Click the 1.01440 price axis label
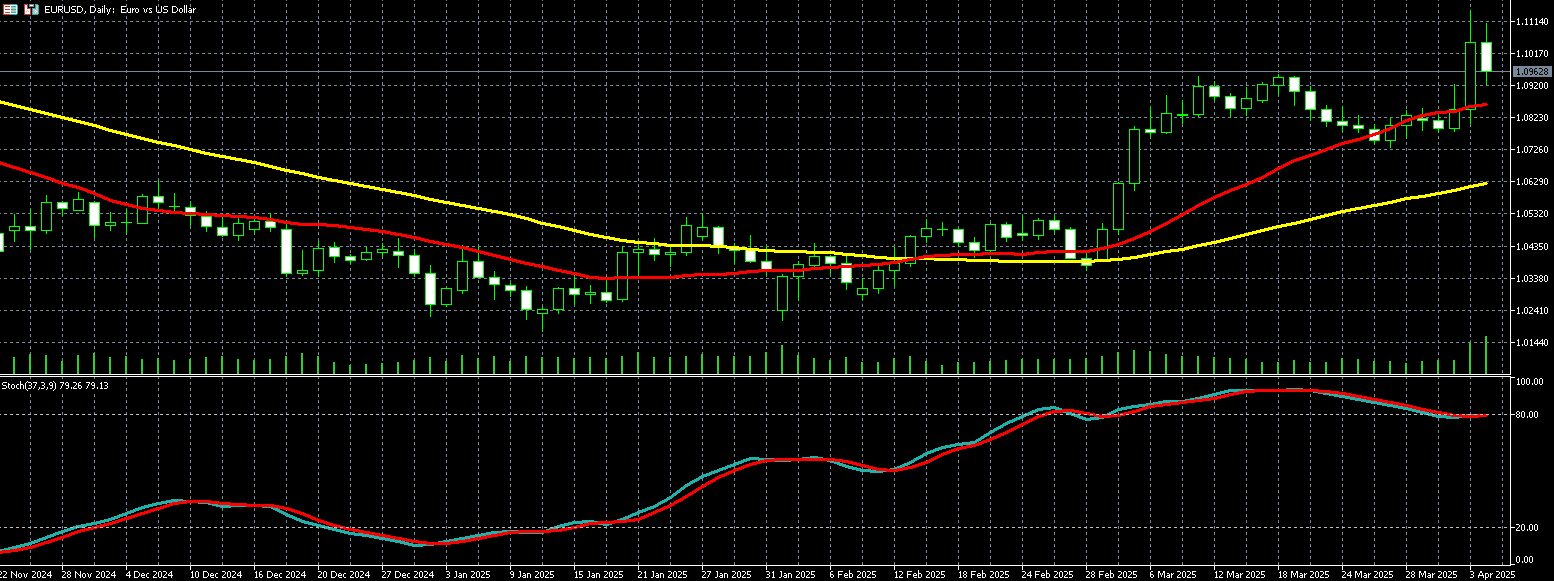 click(1531, 343)
